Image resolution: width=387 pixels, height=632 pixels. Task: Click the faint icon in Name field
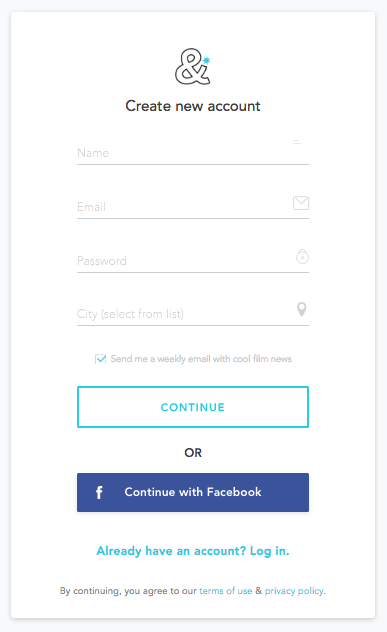[x=297, y=142]
